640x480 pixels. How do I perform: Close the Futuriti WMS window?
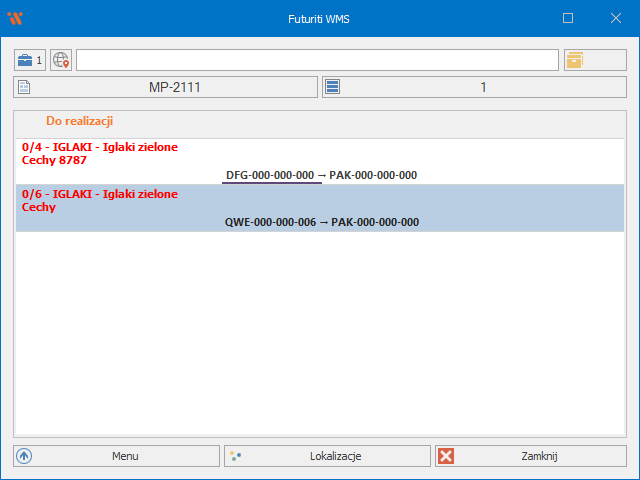615,18
